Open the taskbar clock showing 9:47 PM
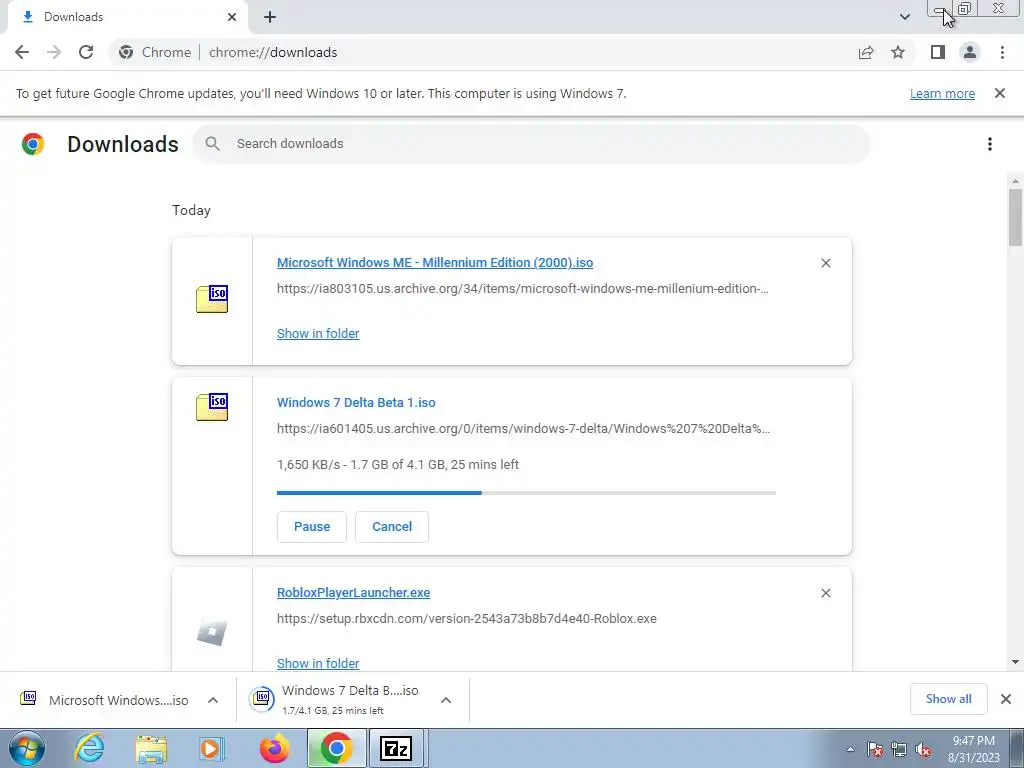Image resolution: width=1024 pixels, height=768 pixels. (974, 749)
